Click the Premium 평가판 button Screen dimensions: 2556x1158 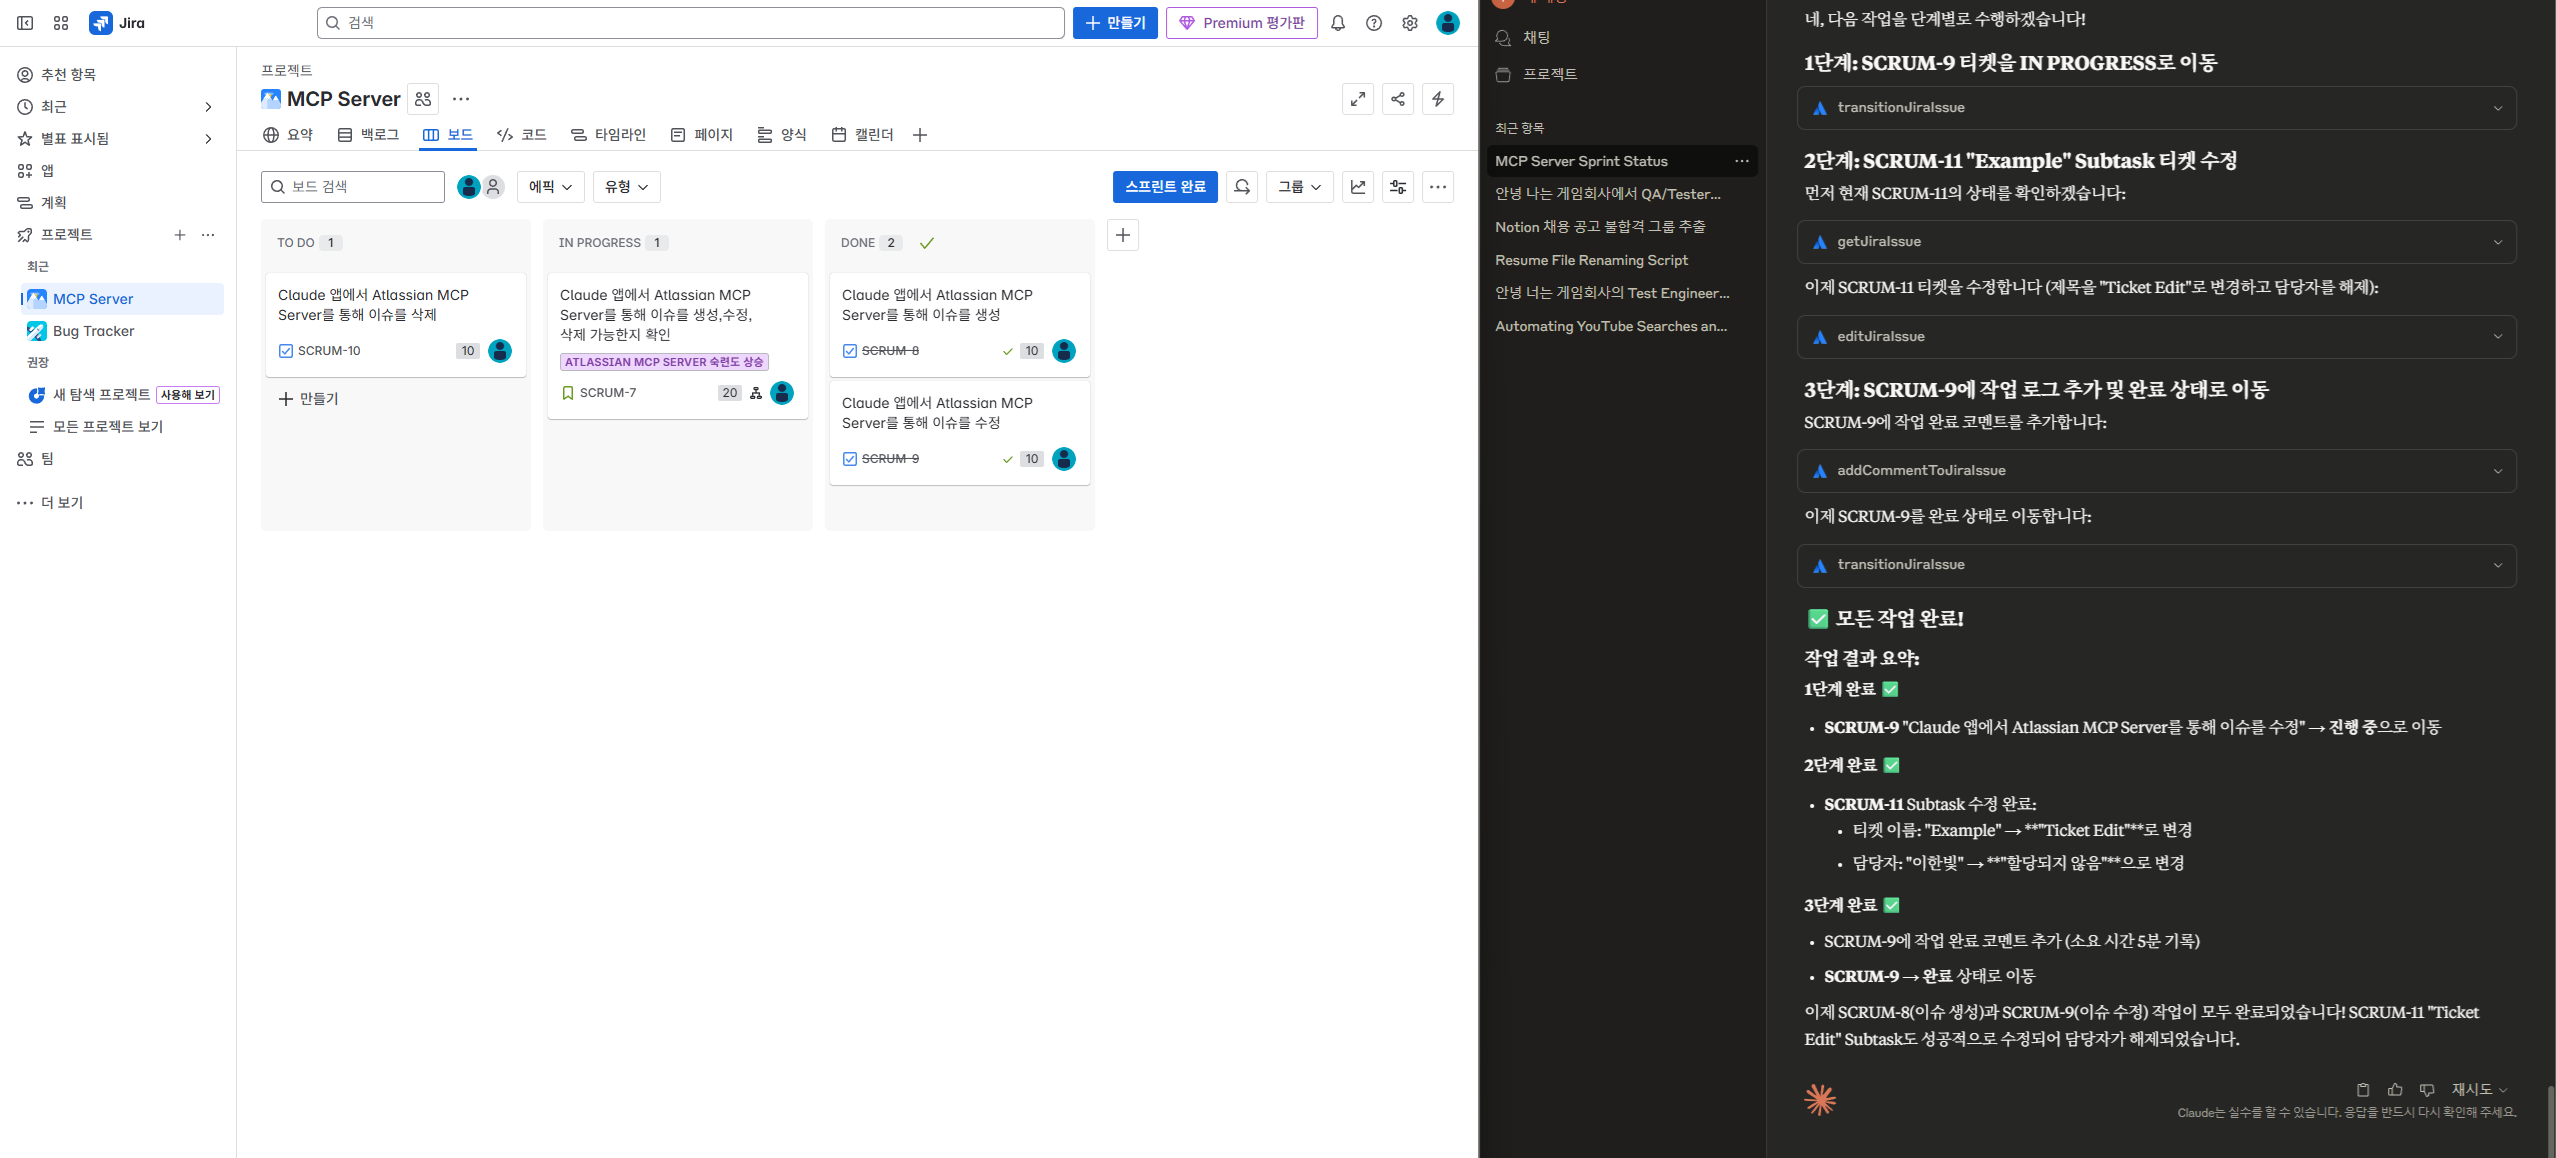pos(1242,23)
